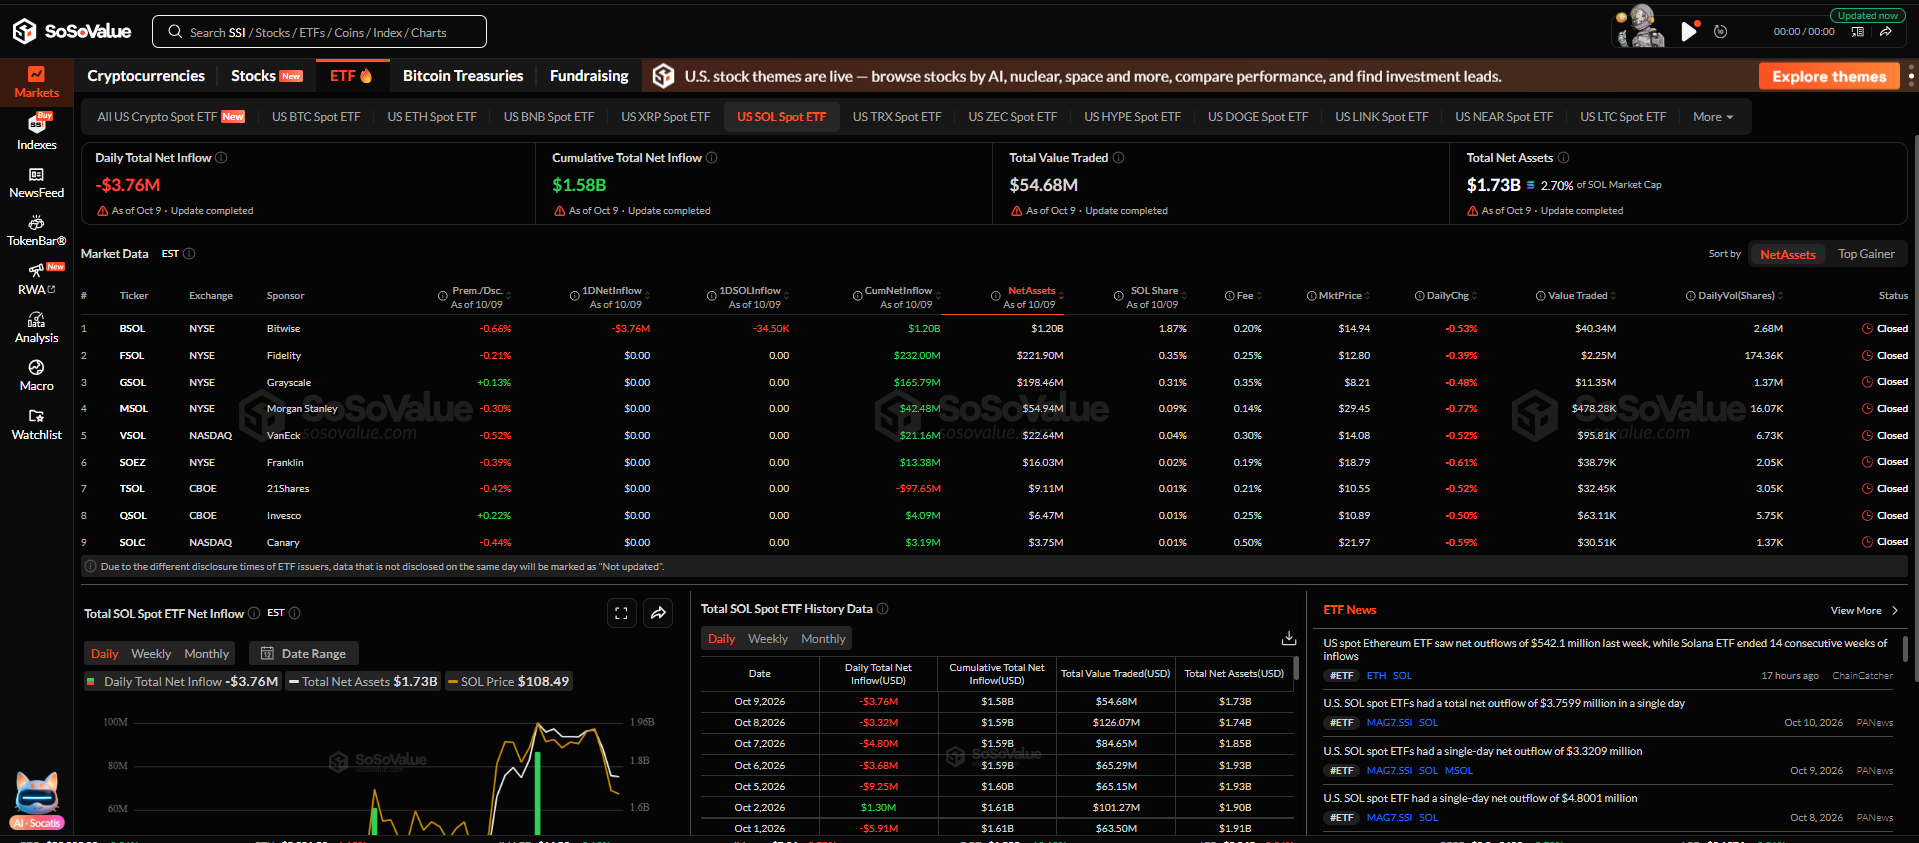Share the Total SOL Spot ETF Net Inflow chart
Viewport: 1919px width, 843px height.
[658, 613]
